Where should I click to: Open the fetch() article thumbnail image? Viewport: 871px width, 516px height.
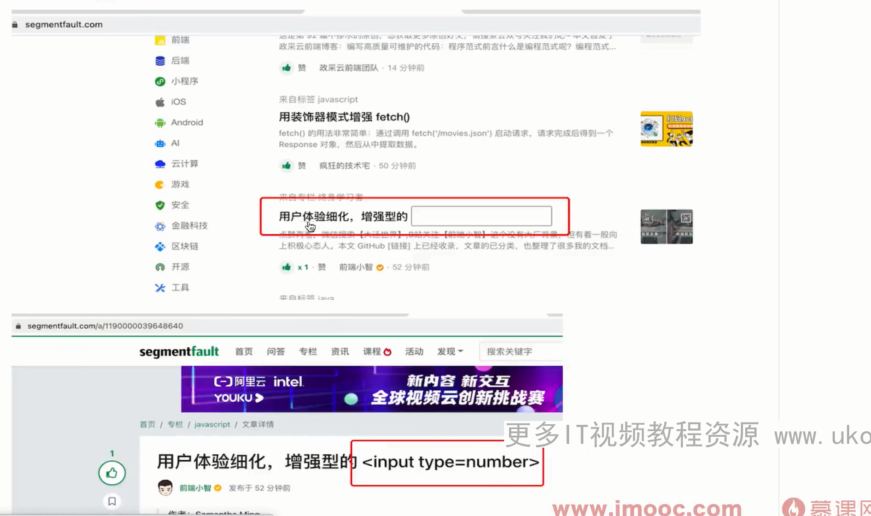667,129
